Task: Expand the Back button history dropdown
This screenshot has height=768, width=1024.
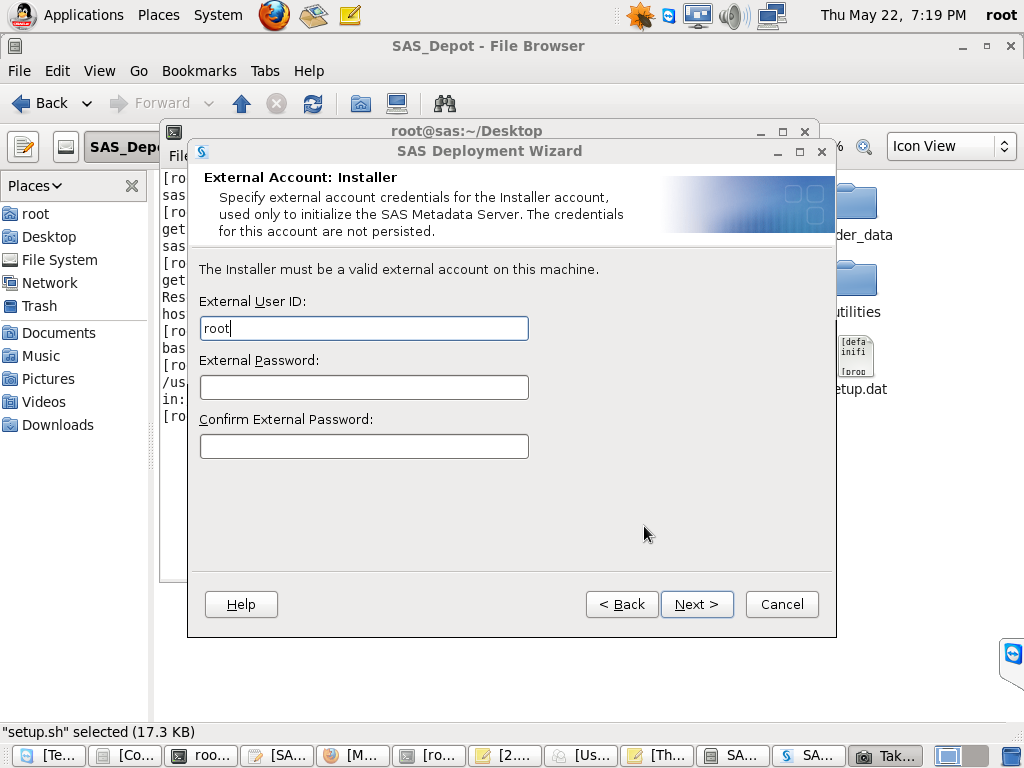Action: tap(88, 103)
